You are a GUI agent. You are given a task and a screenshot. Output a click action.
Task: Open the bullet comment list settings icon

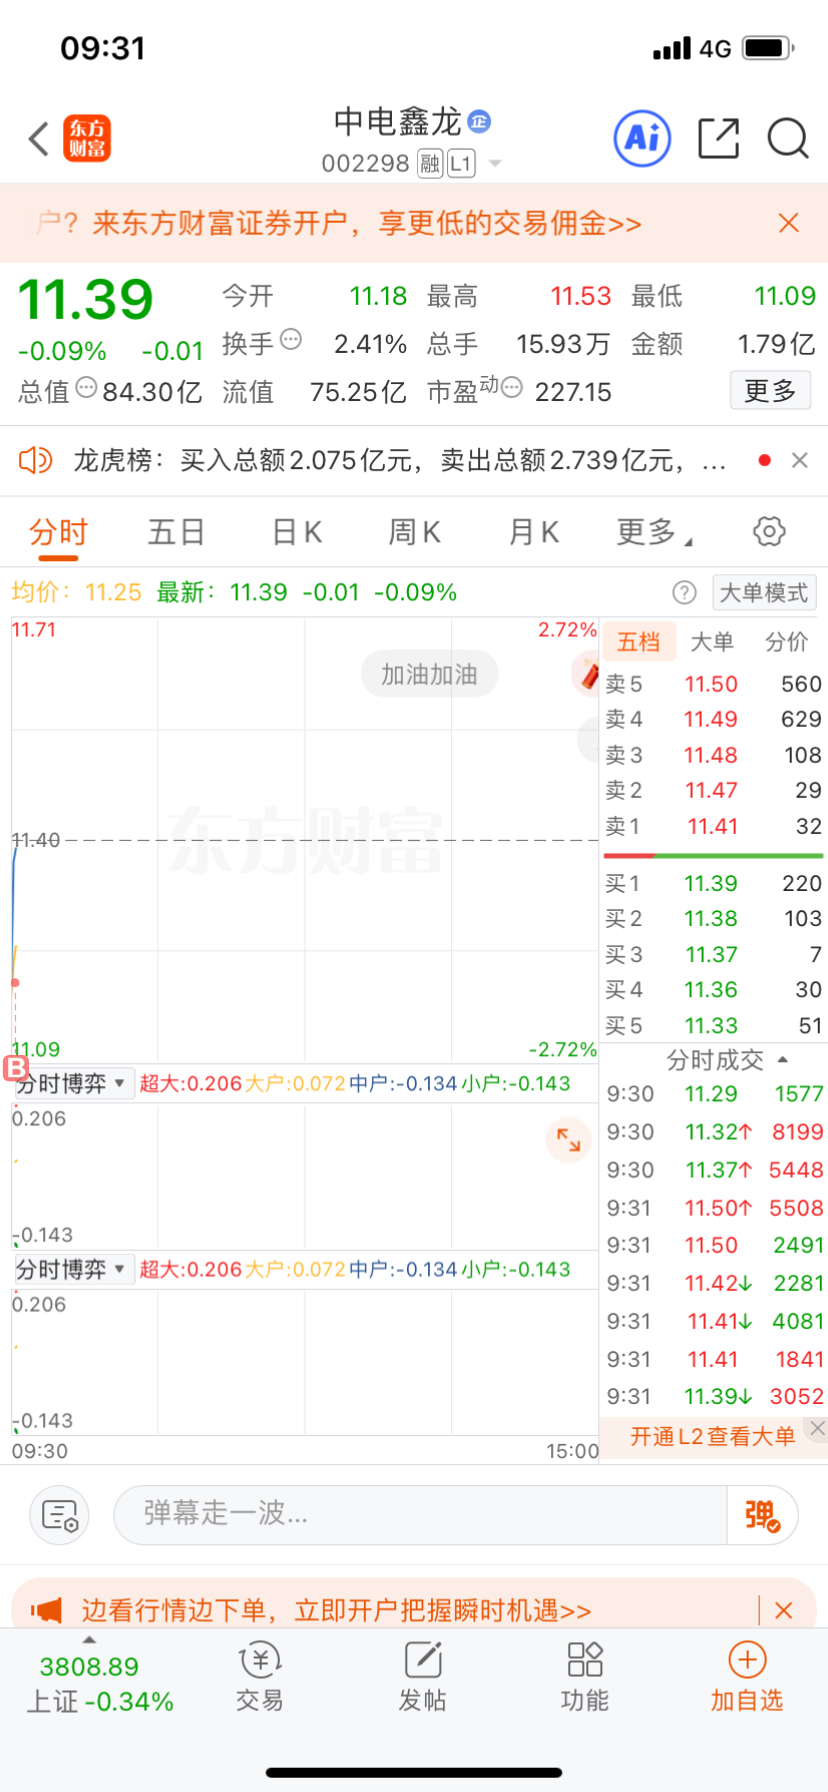pos(60,1515)
